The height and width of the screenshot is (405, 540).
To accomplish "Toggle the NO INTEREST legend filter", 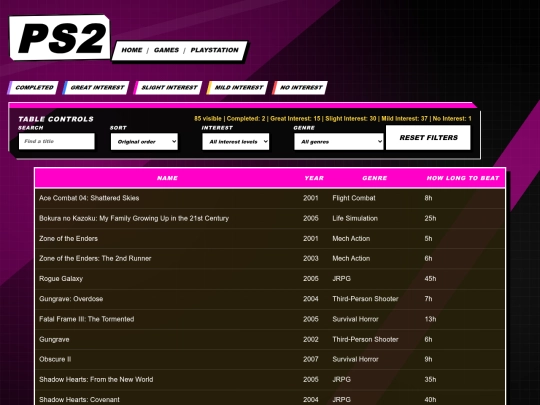I will point(300,87).
